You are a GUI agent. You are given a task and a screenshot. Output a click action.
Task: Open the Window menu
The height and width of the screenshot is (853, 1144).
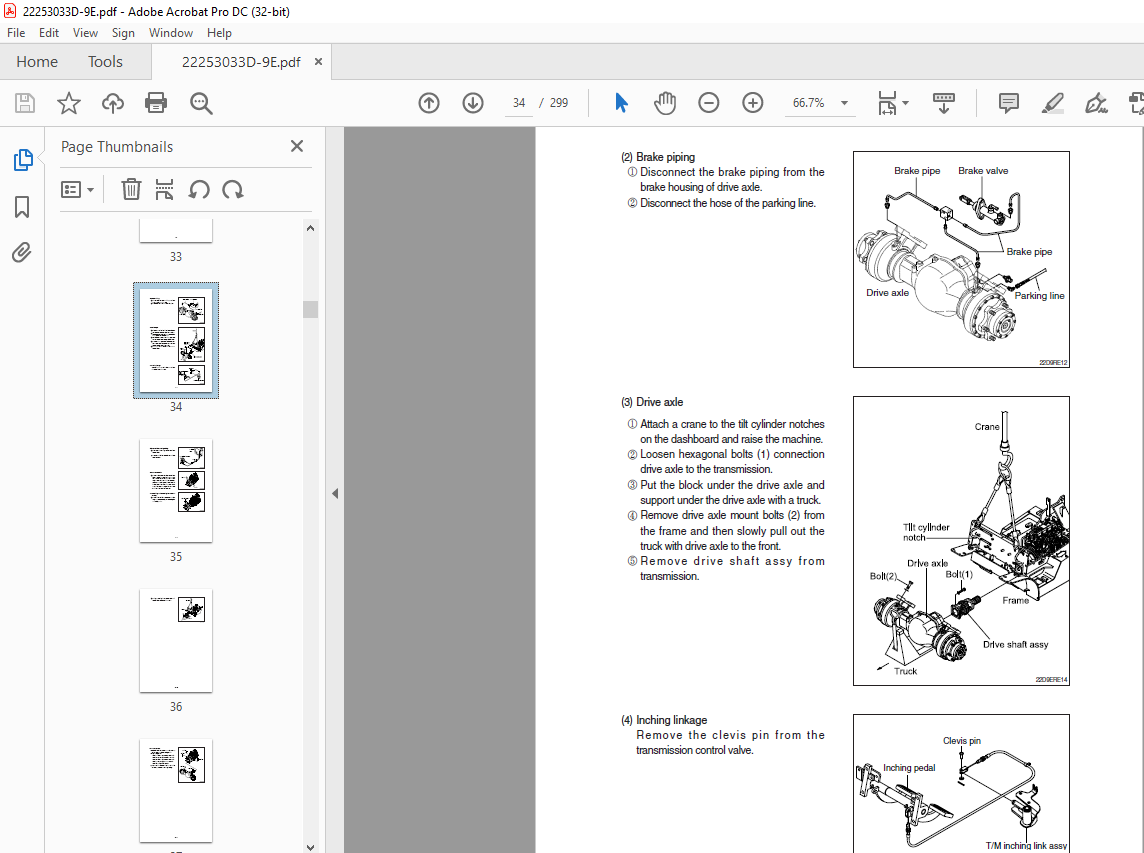171,33
